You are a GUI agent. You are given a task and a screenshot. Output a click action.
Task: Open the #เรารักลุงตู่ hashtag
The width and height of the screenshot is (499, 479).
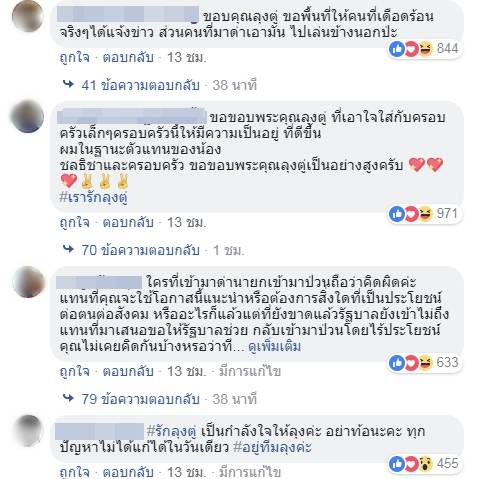click(93, 198)
